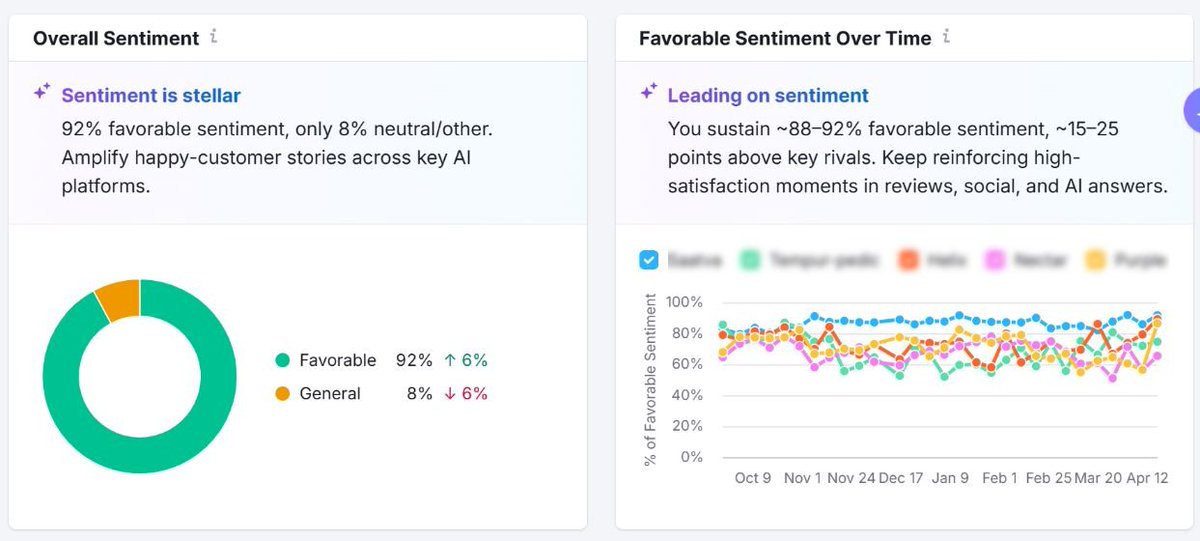Screen dimensions: 1200x541
Task: Click the red down arrow beside 6%
Action: [448, 394]
